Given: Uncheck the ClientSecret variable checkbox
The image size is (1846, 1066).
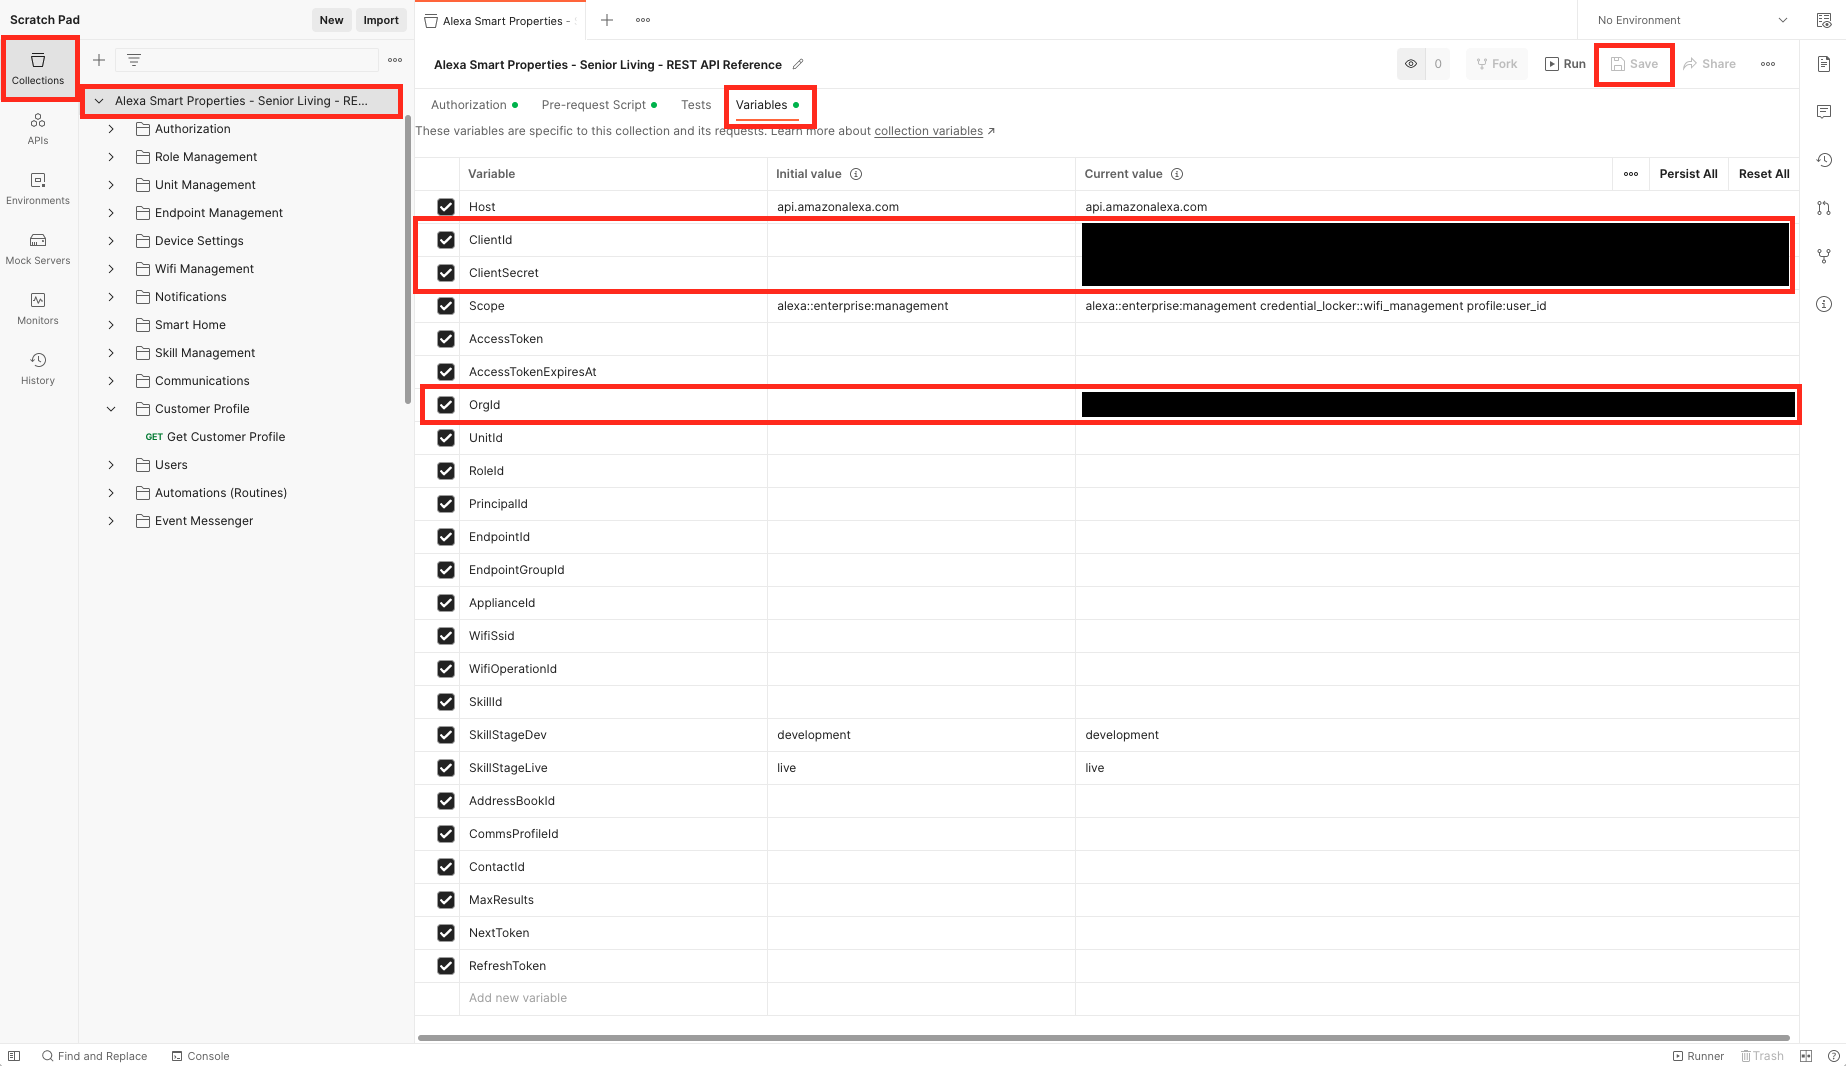Looking at the screenshot, I should (446, 273).
